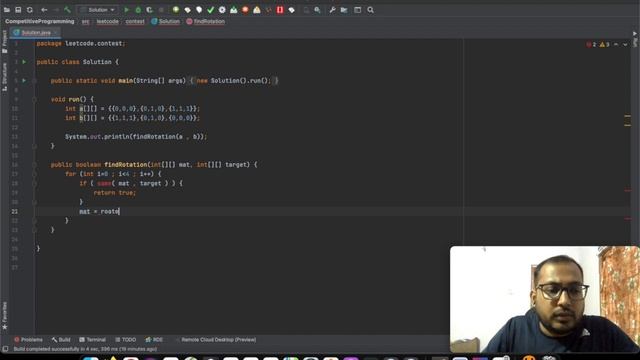Image resolution: width=640 pixels, height=360 pixels.
Task: Click the yellow warnings count indicator
Action: [604, 44]
